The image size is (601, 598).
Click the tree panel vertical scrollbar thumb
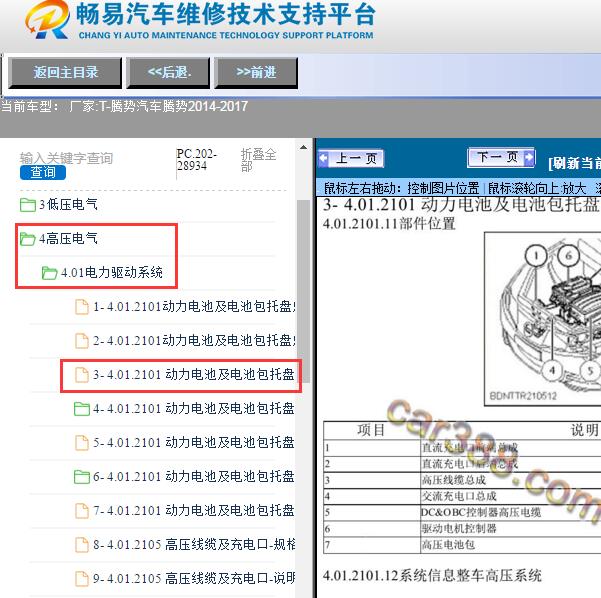(304, 291)
